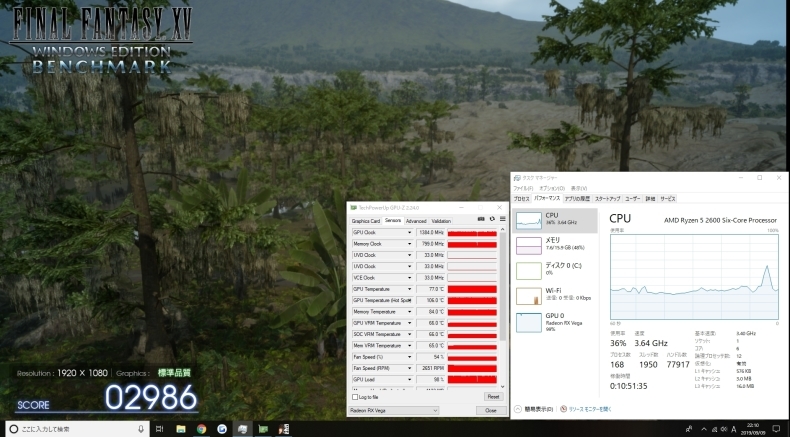
Task: Show hidden system tray icons chevron
Action: click(704, 429)
